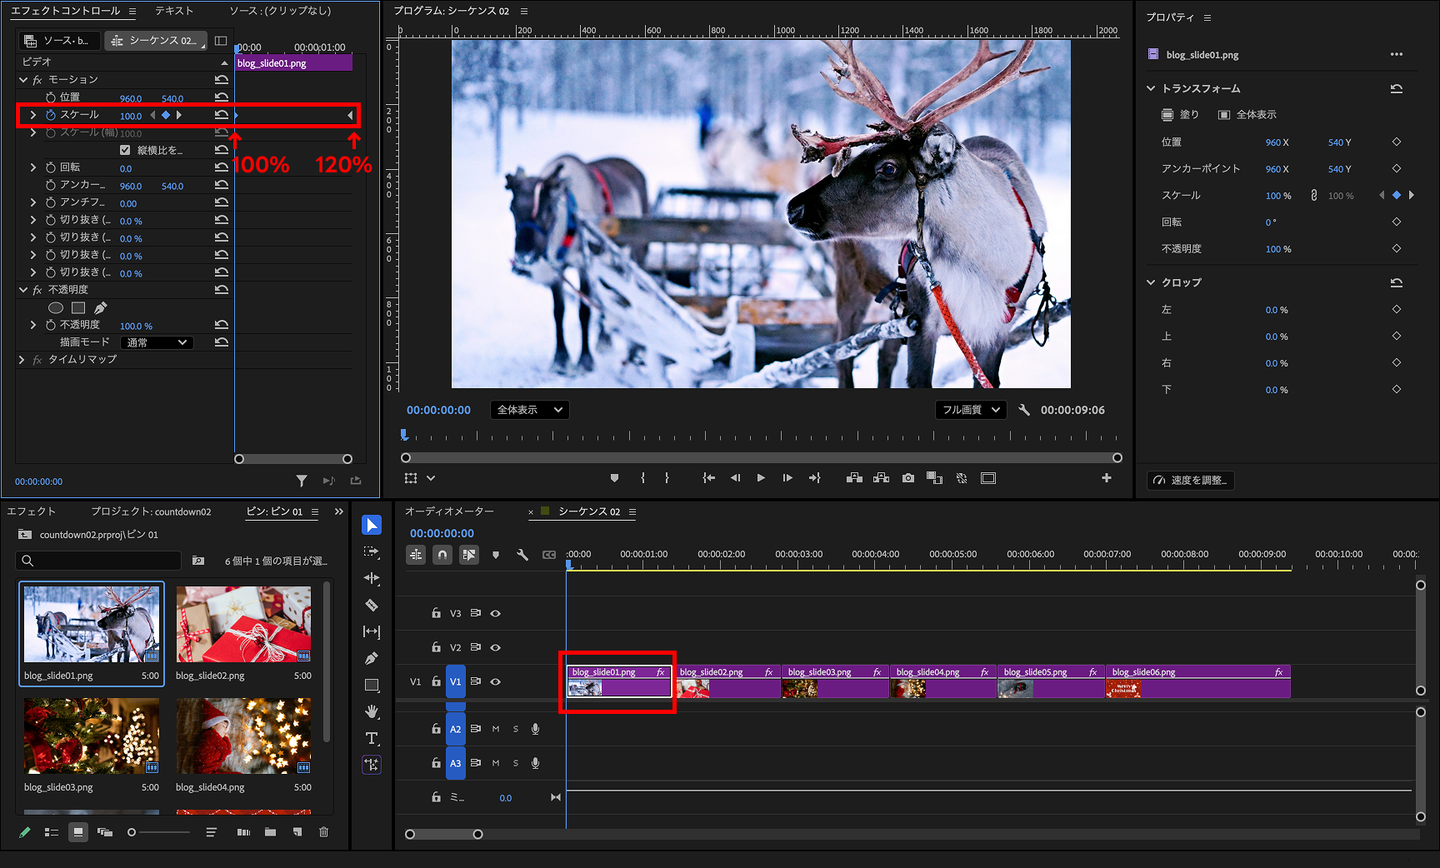
Task: Toggle the uniform scale checkbox
Action: [125, 150]
